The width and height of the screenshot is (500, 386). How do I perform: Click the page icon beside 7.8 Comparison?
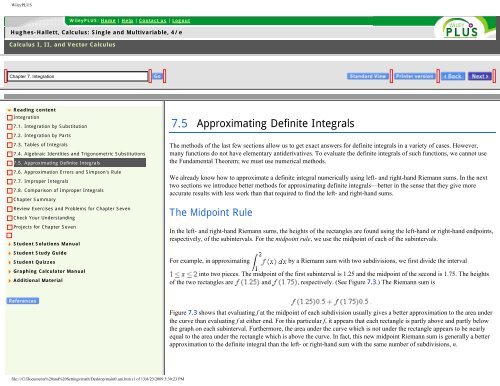coord(10,191)
